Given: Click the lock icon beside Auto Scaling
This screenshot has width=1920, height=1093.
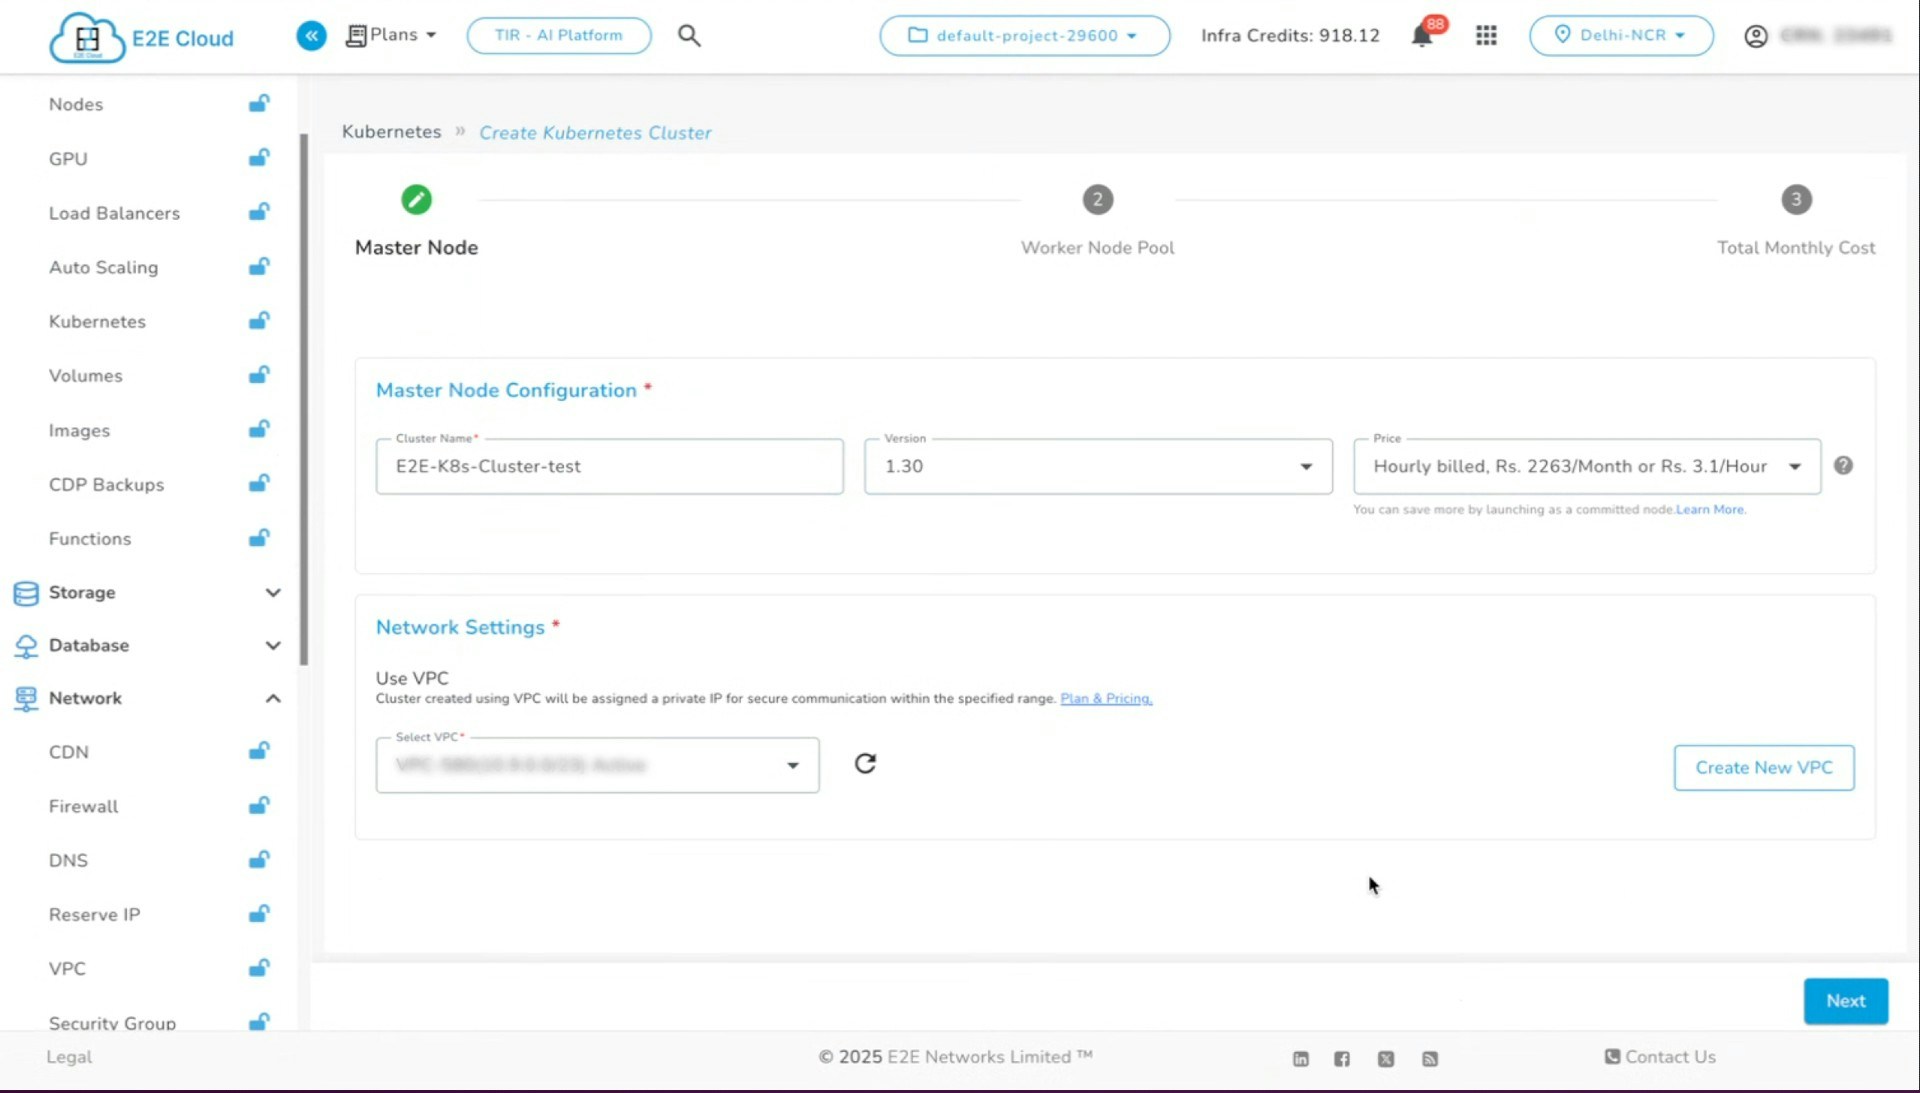Looking at the screenshot, I should tap(259, 266).
